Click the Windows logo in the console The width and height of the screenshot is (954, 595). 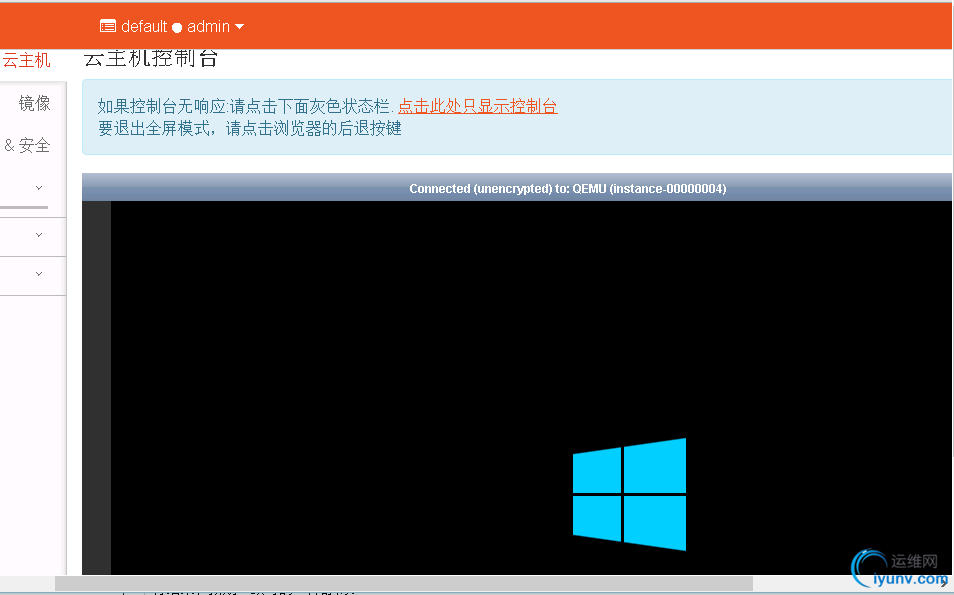(629, 494)
